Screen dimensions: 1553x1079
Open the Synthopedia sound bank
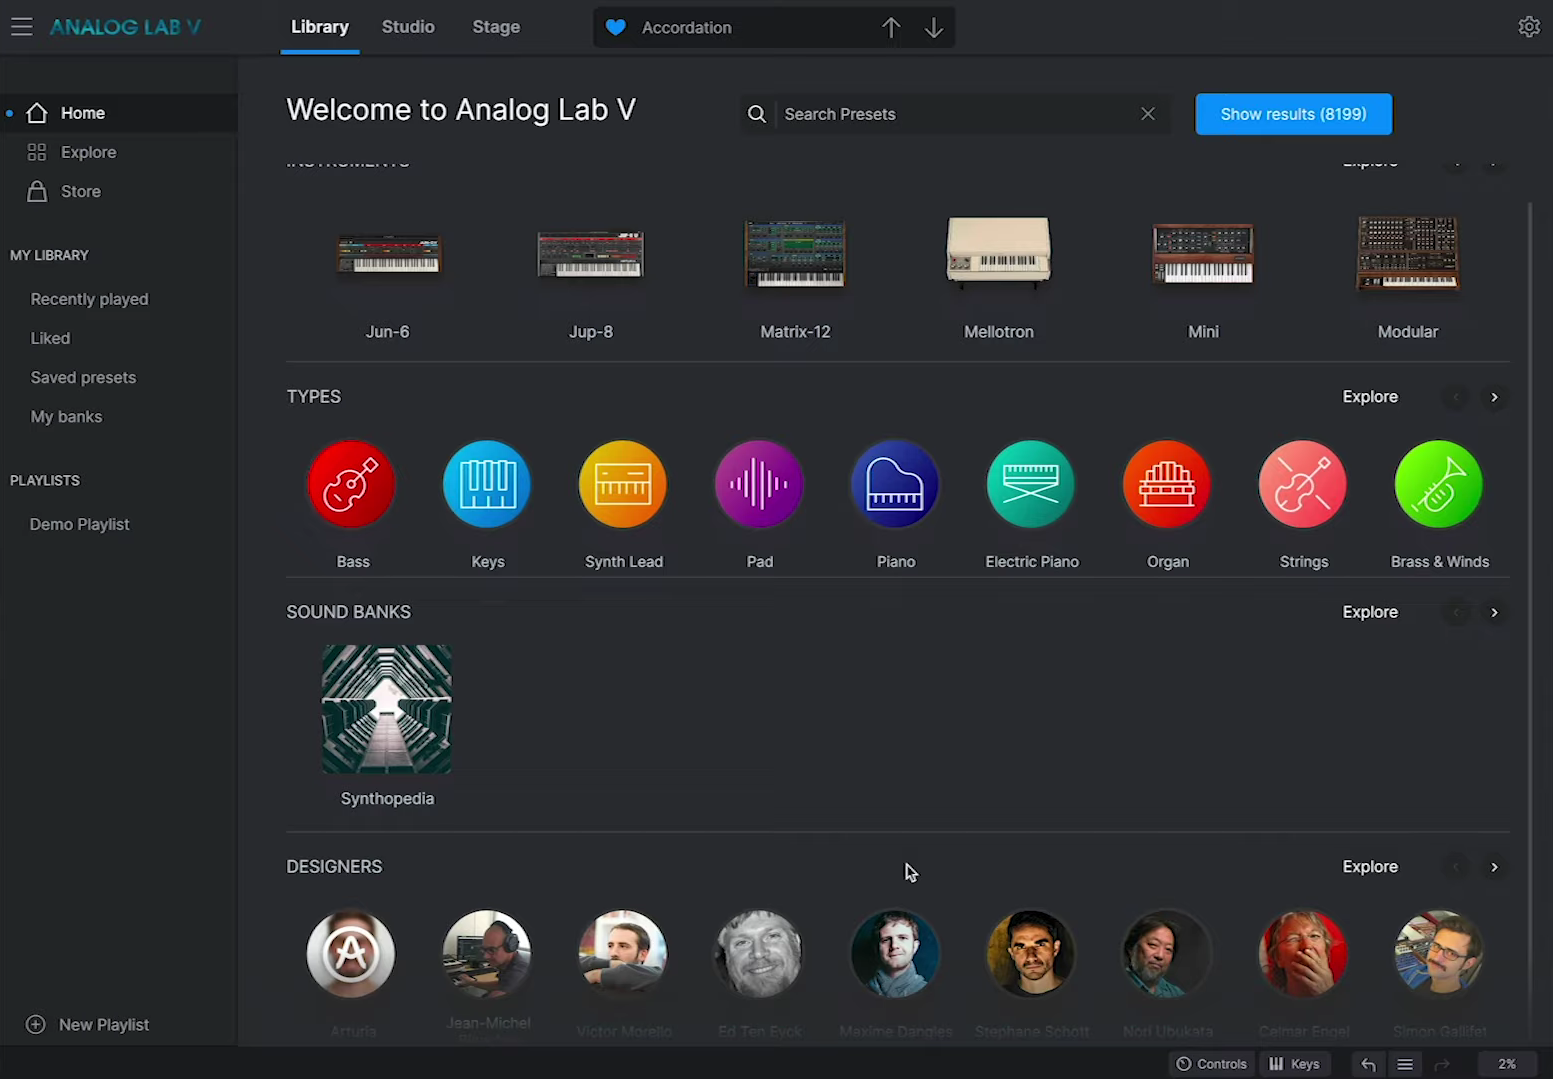click(x=387, y=709)
